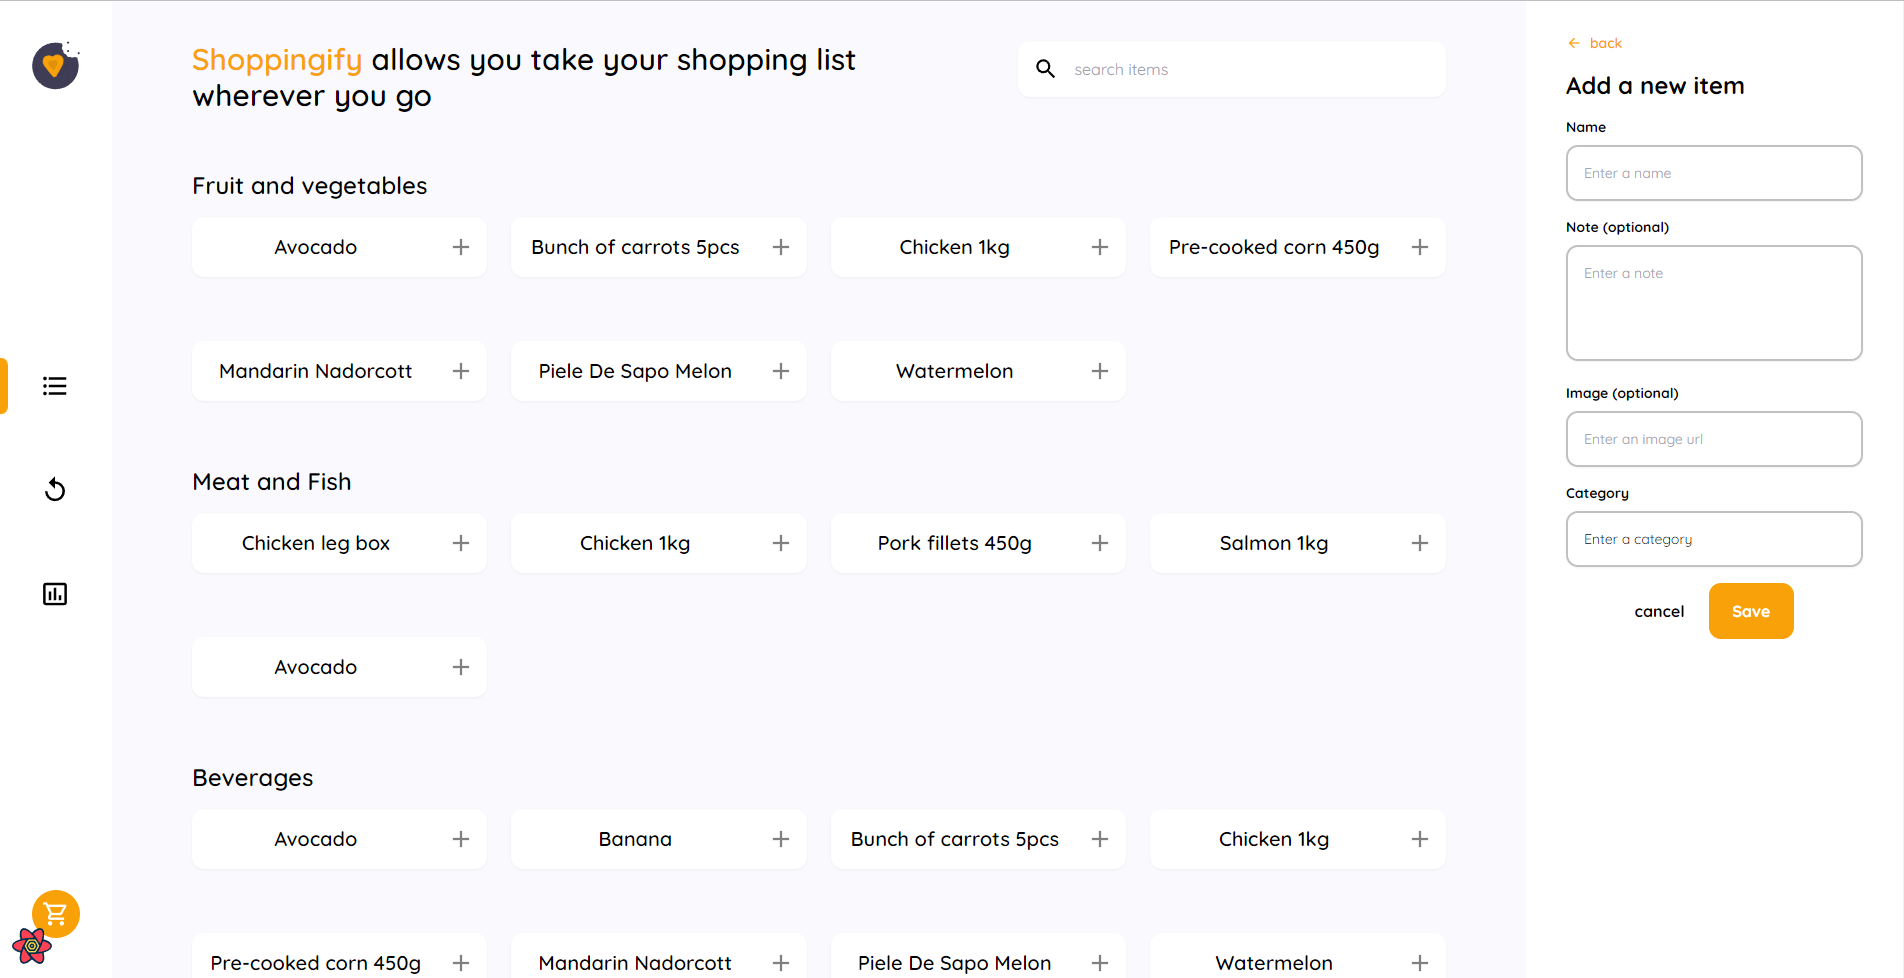Click the Meat and Fish heading
Viewport: 1904px width, 978px height.
point(272,482)
